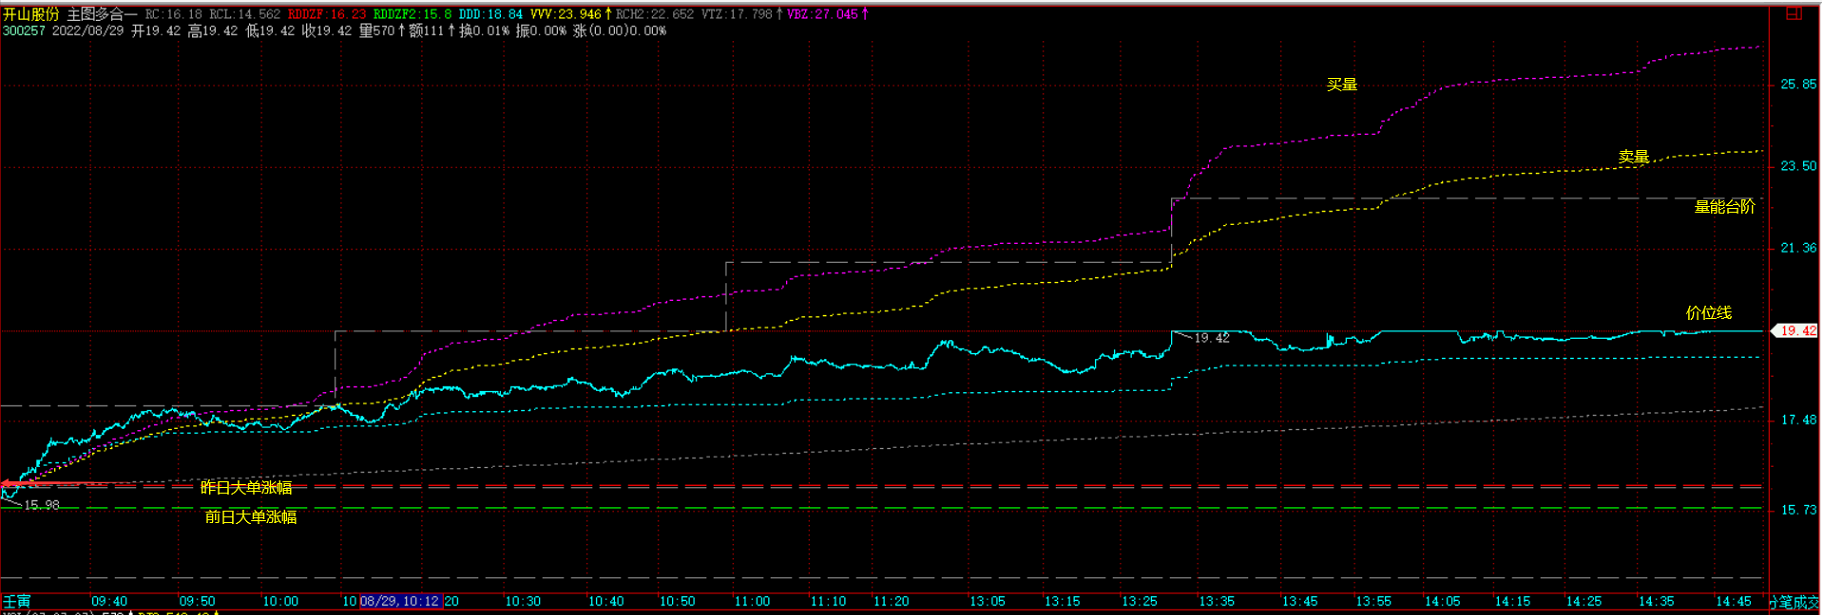Image resolution: width=1822 pixels, height=615 pixels.
Task: Click the 卖量 line label
Action: point(1634,157)
